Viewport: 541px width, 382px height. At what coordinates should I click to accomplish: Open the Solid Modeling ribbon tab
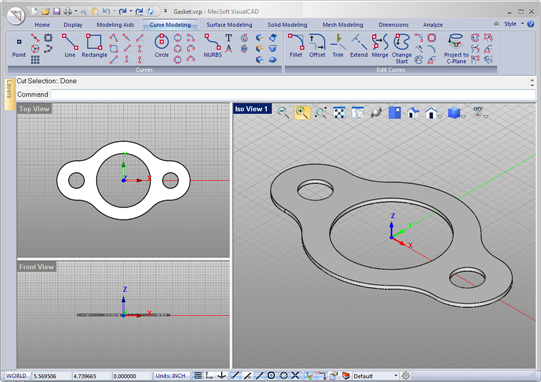click(287, 25)
